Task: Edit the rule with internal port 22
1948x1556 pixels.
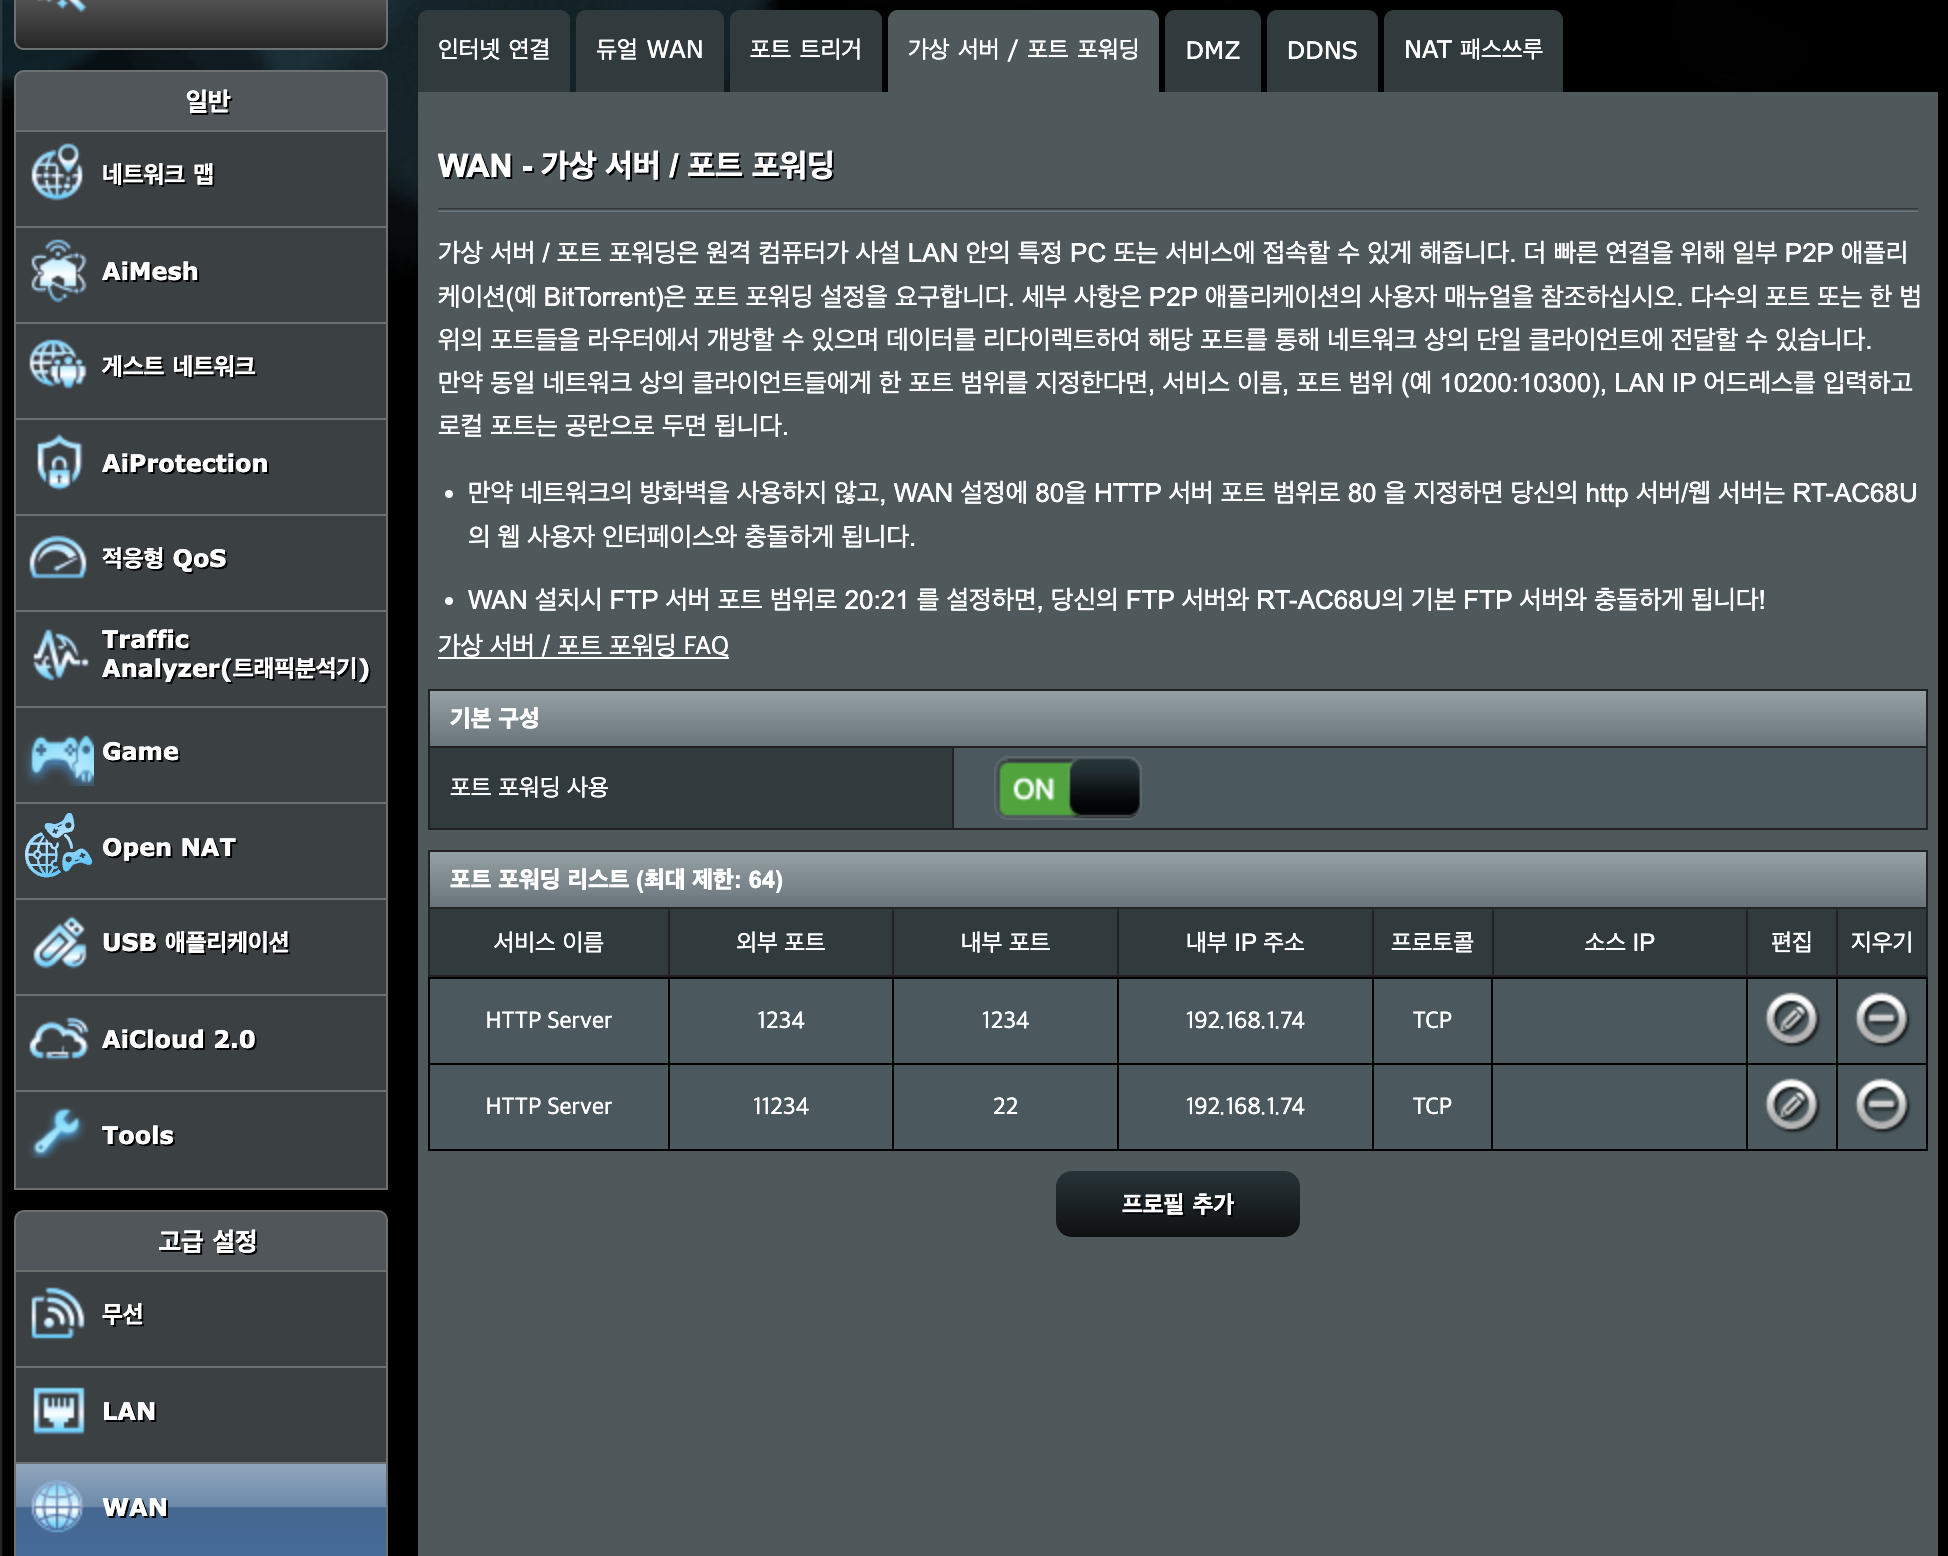Action: click(x=1790, y=1106)
